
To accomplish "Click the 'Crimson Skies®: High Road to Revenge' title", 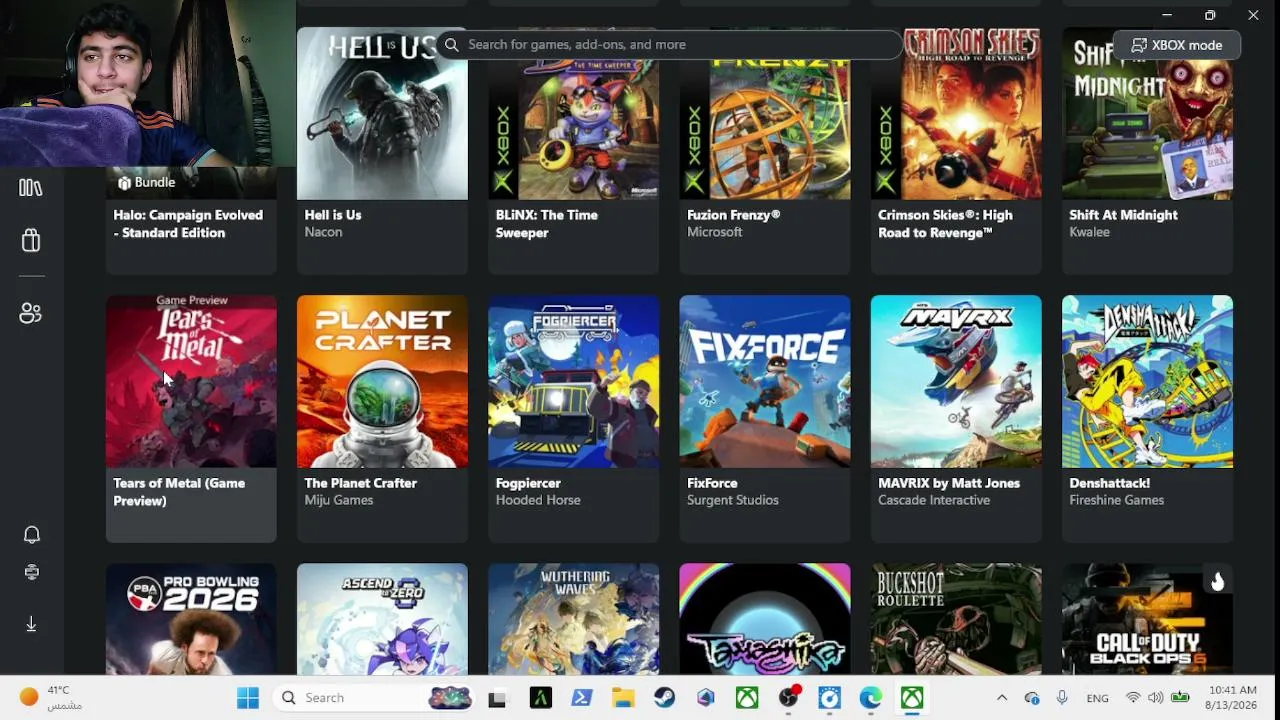I will [x=945, y=224].
